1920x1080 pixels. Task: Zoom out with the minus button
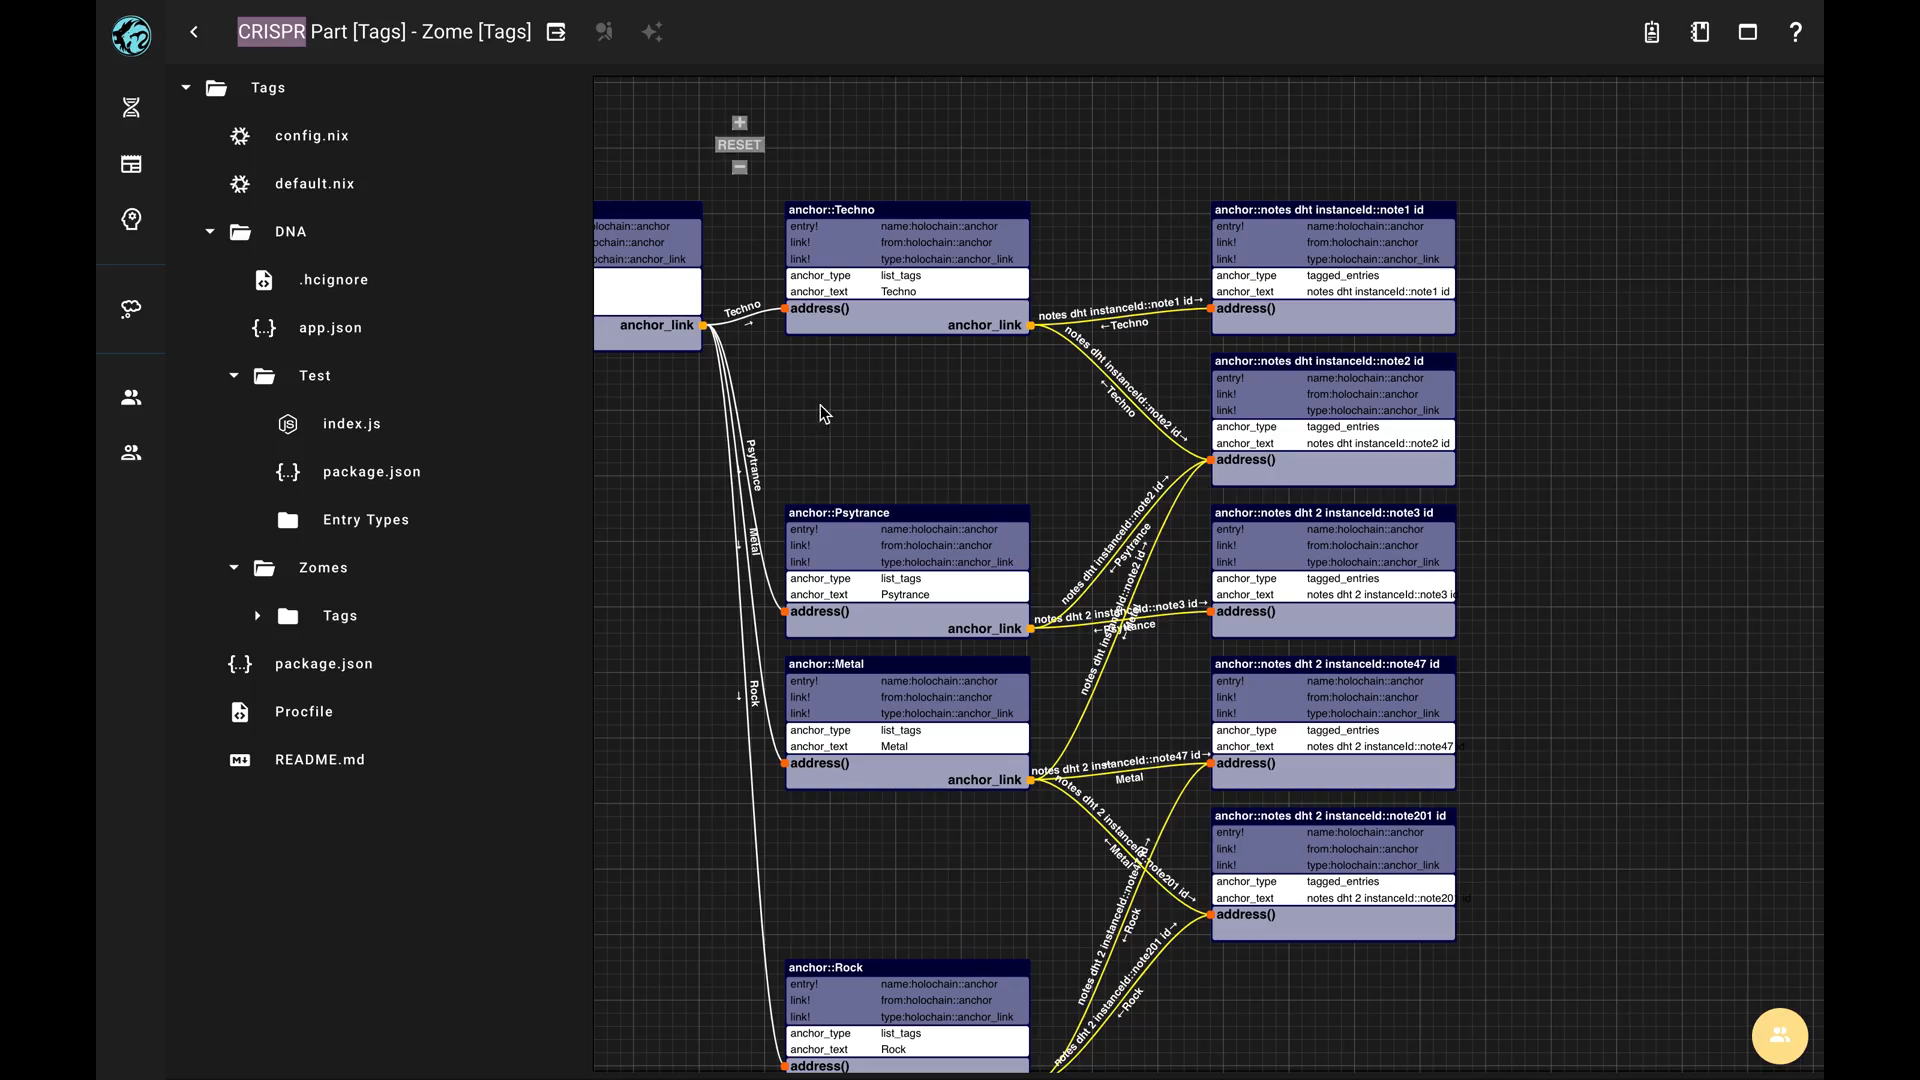coord(739,167)
